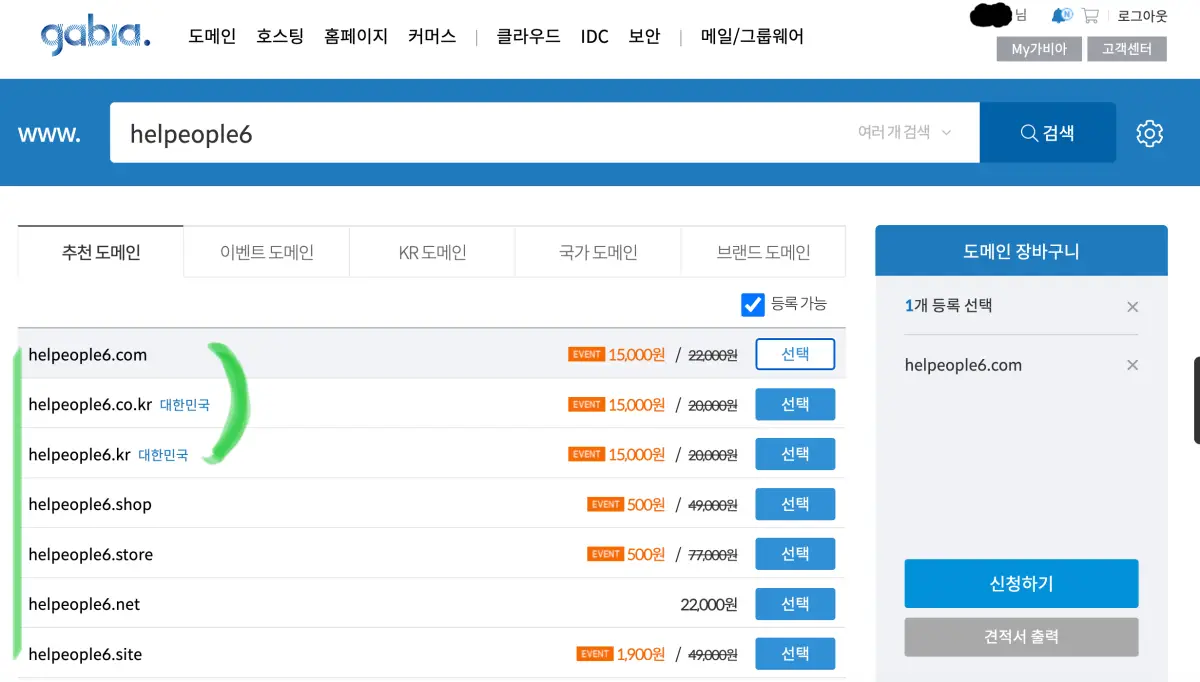Open the 보안 menu
Screen dimensions: 1200x682
click(644, 36)
